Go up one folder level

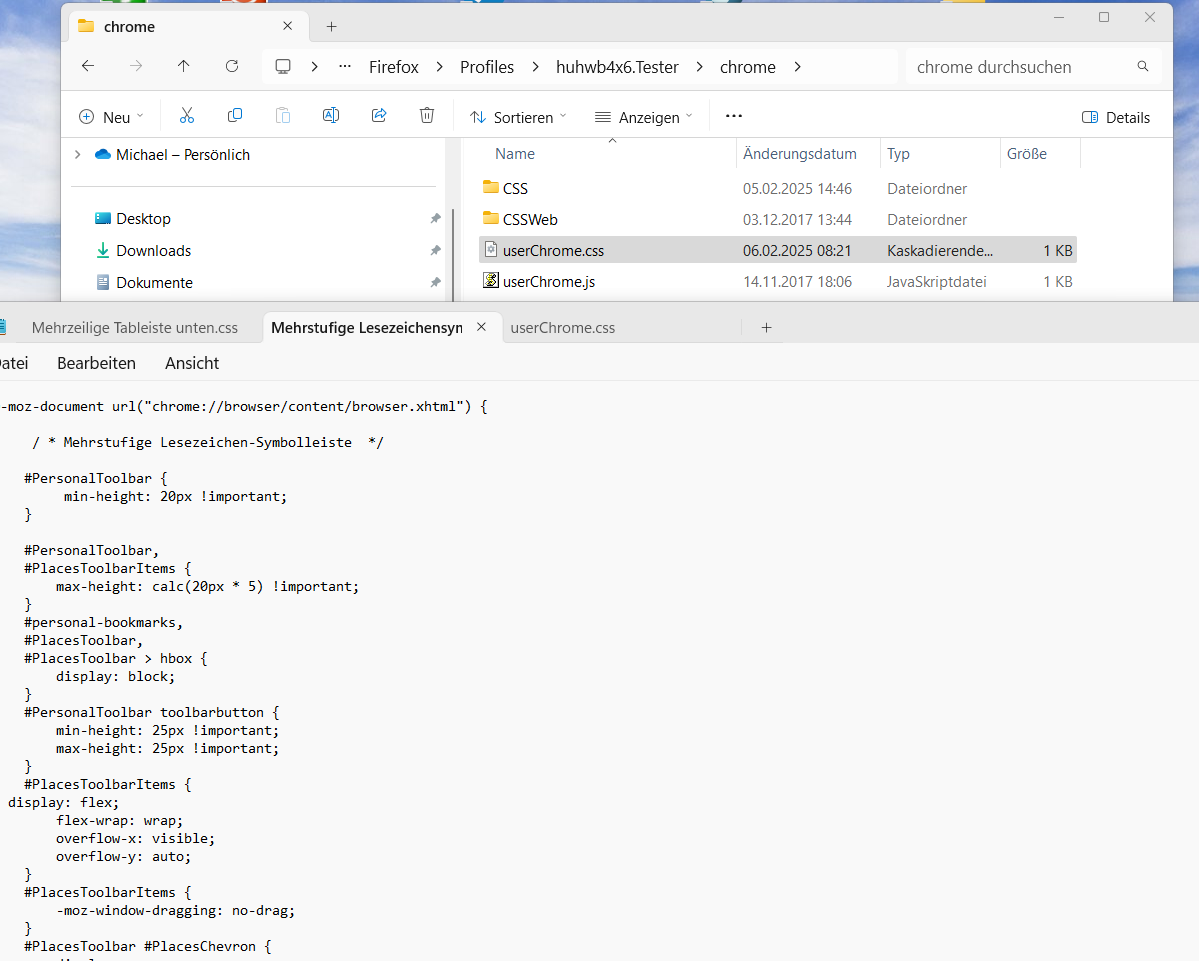(183, 67)
